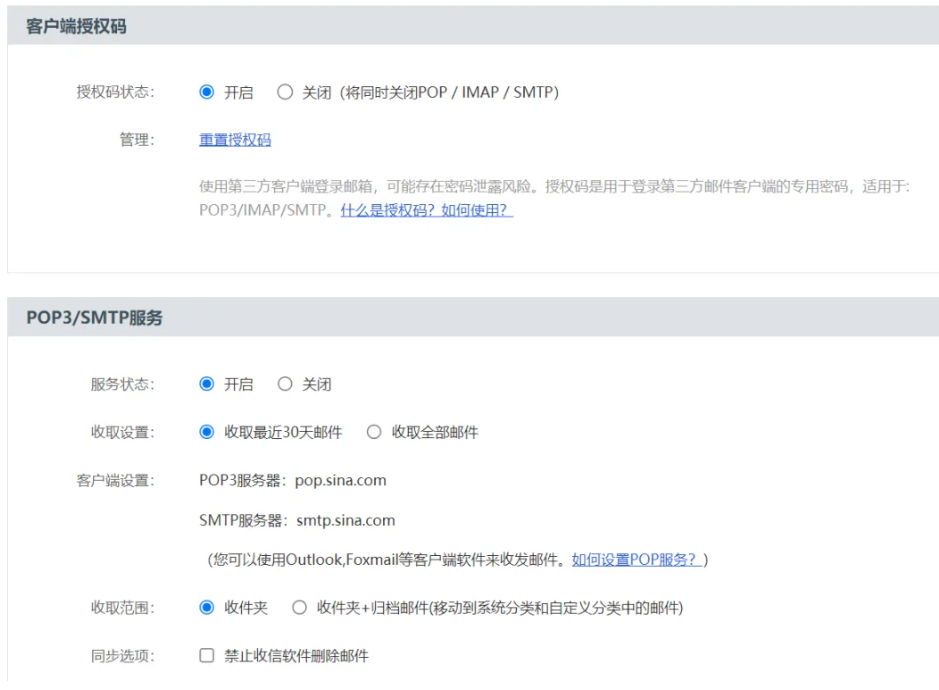Viewport: 939px width, 690px height.
Task: Select 关闭 for 授权码状态
Action: tap(285, 92)
